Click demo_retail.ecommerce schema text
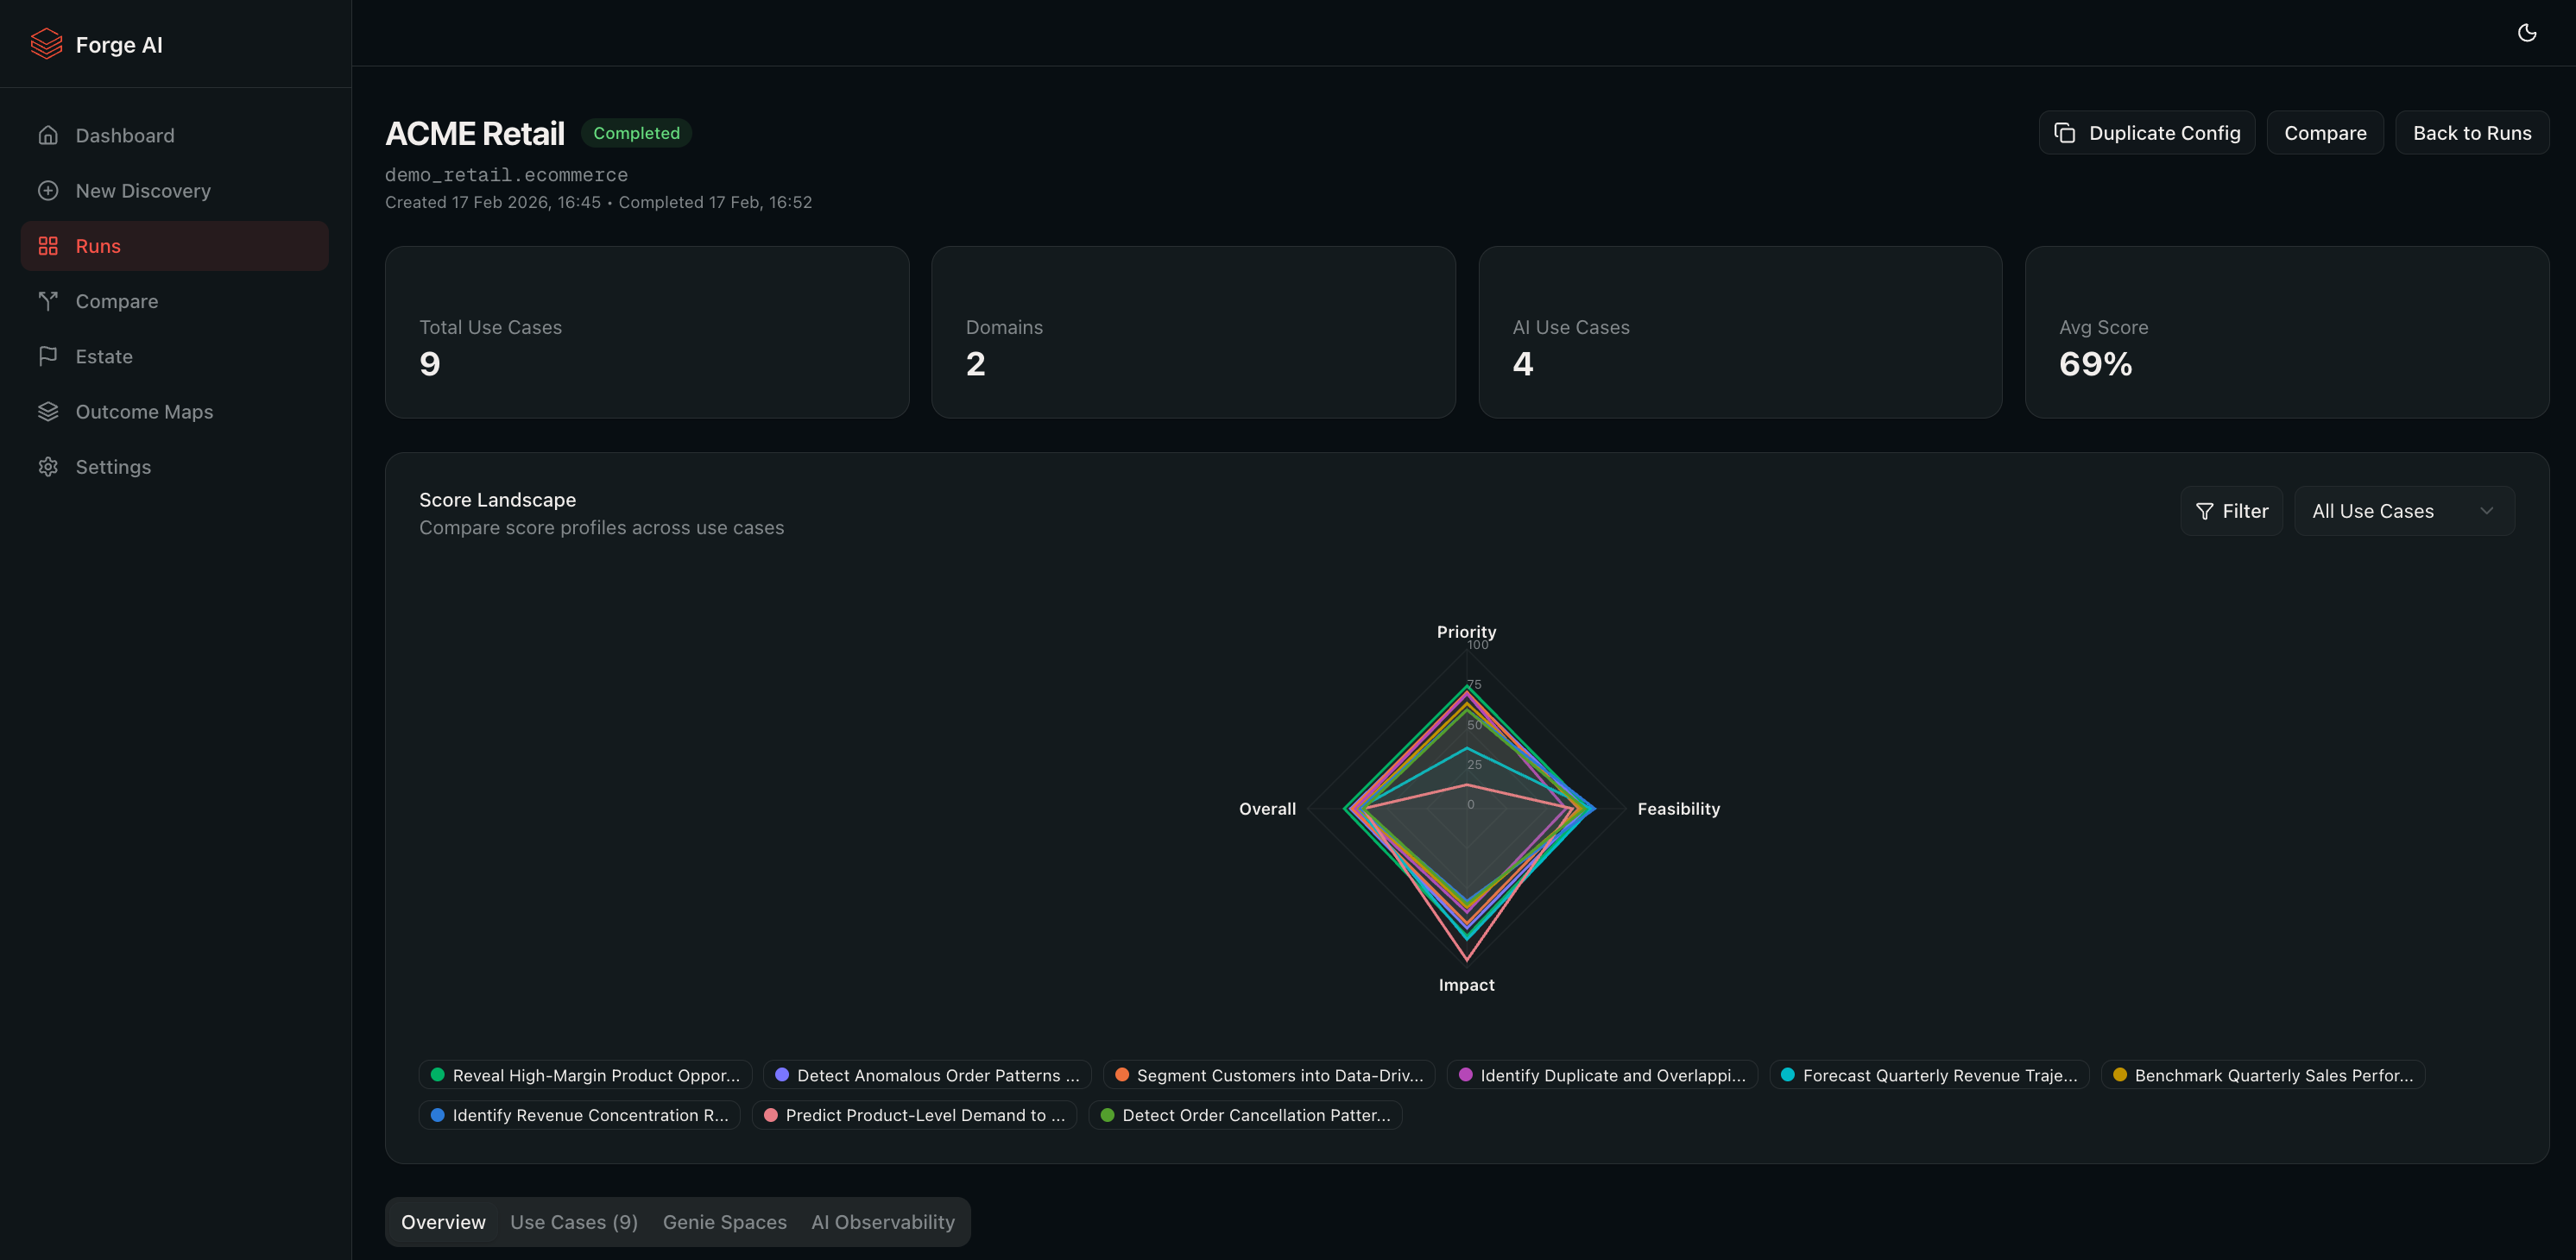Image resolution: width=2576 pixels, height=1260 pixels. click(506, 175)
